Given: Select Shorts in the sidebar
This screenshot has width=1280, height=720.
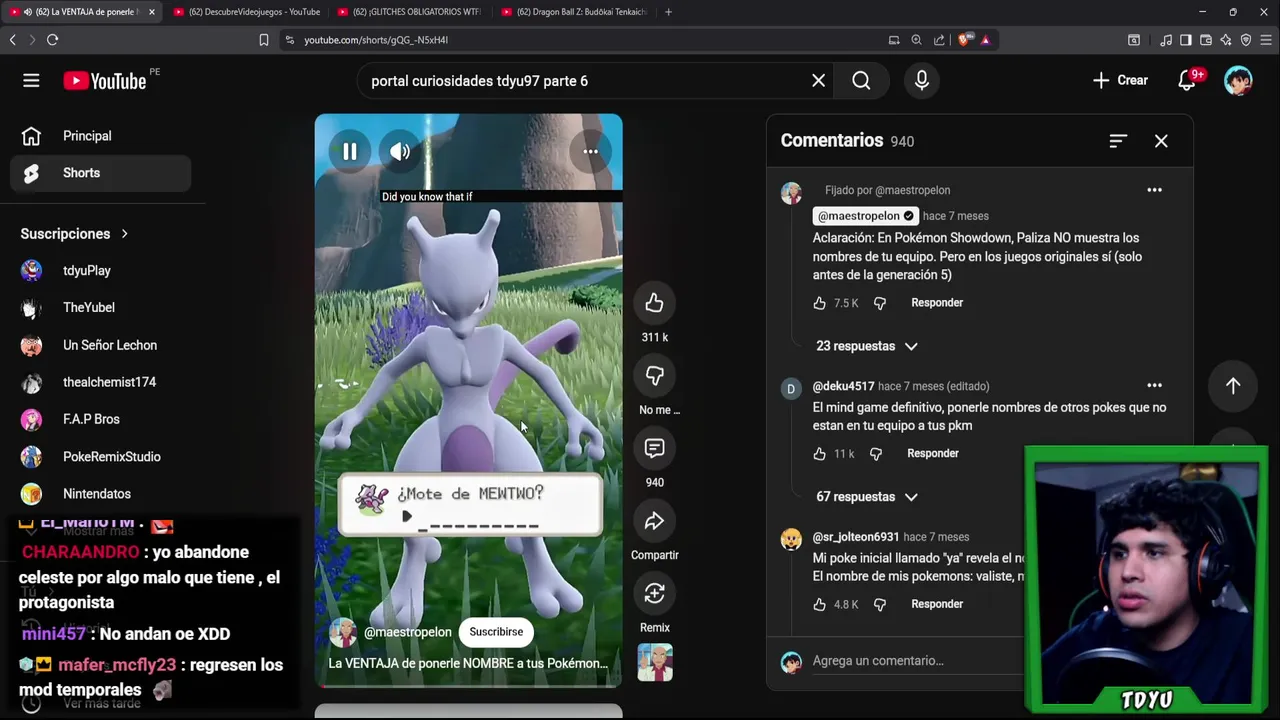Looking at the screenshot, I should 100,173.
